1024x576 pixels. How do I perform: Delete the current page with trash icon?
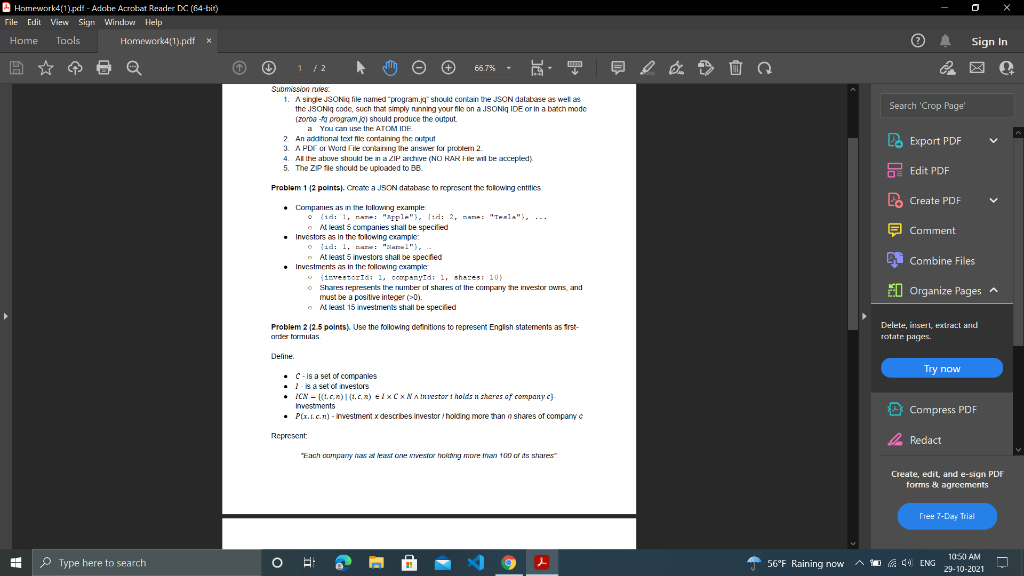coord(734,67)
